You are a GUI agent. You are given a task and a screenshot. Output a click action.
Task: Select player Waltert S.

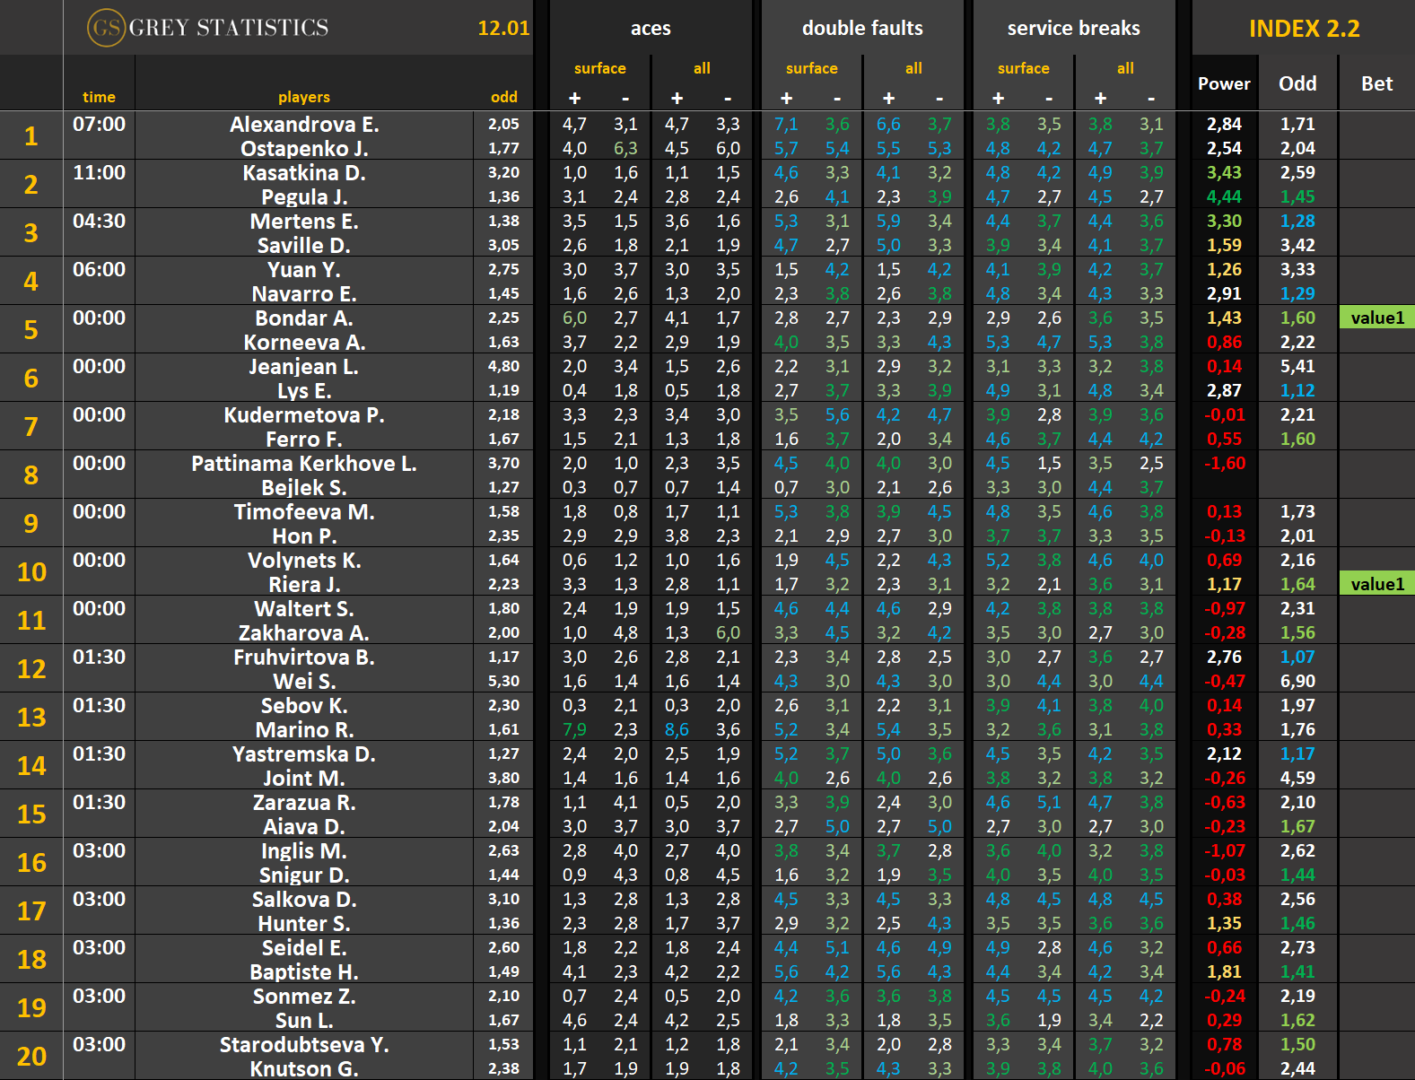[304, 609]
